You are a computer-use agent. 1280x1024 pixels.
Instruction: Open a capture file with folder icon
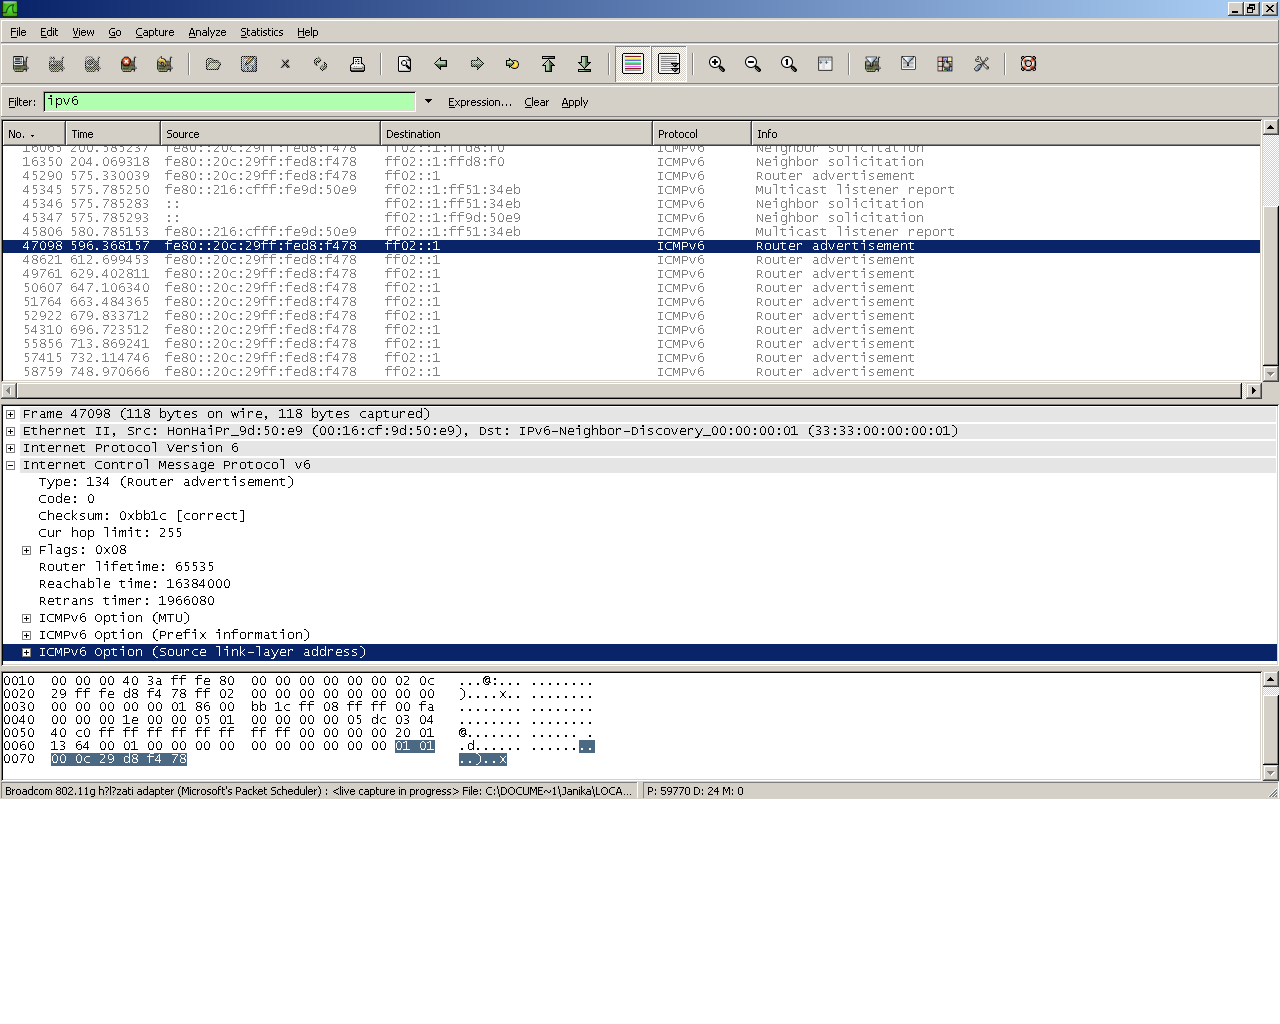pos(213,64)
